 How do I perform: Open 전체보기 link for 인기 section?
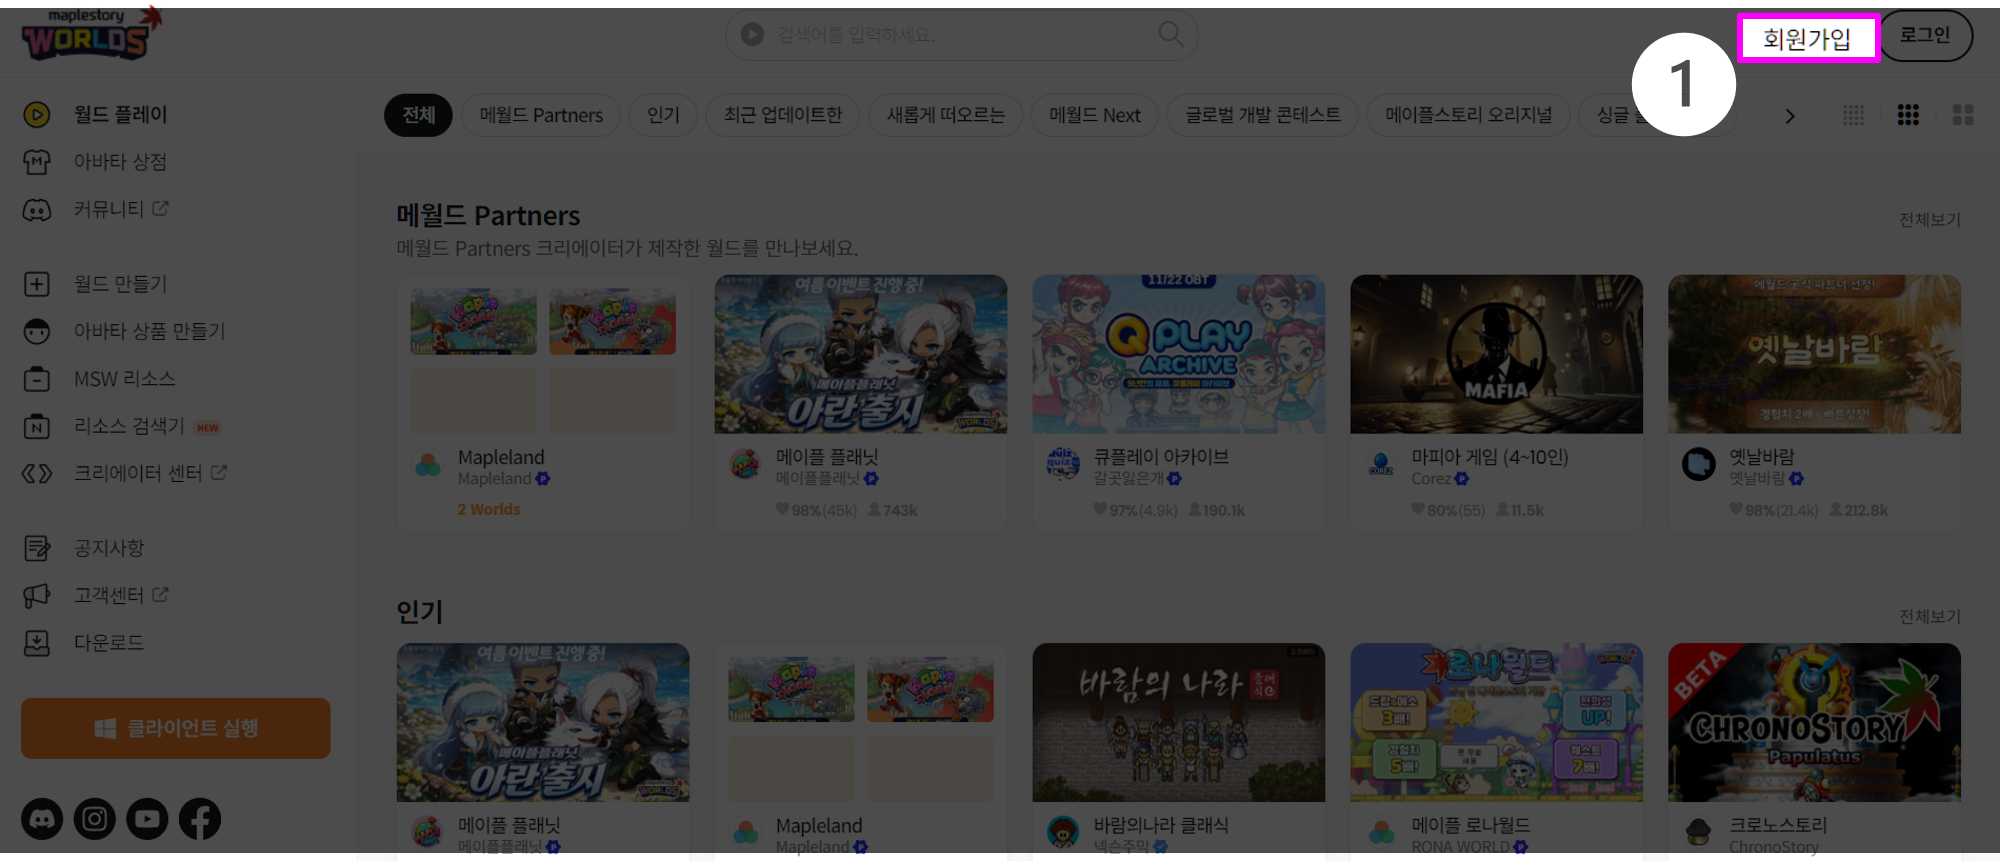click(x=1929, y=617)
